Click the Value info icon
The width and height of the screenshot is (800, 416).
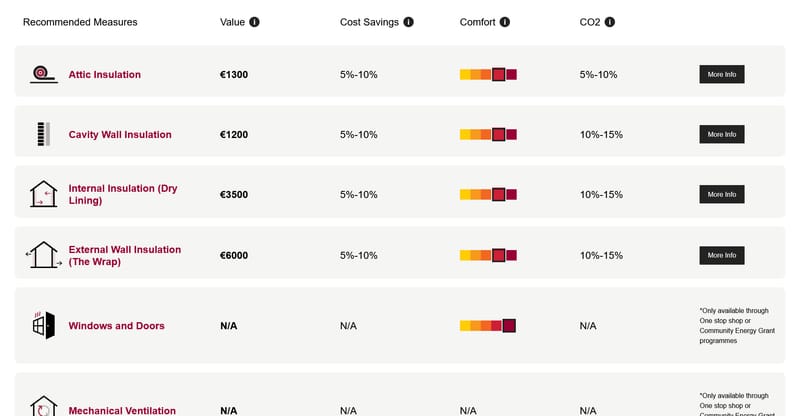point(254,22)
